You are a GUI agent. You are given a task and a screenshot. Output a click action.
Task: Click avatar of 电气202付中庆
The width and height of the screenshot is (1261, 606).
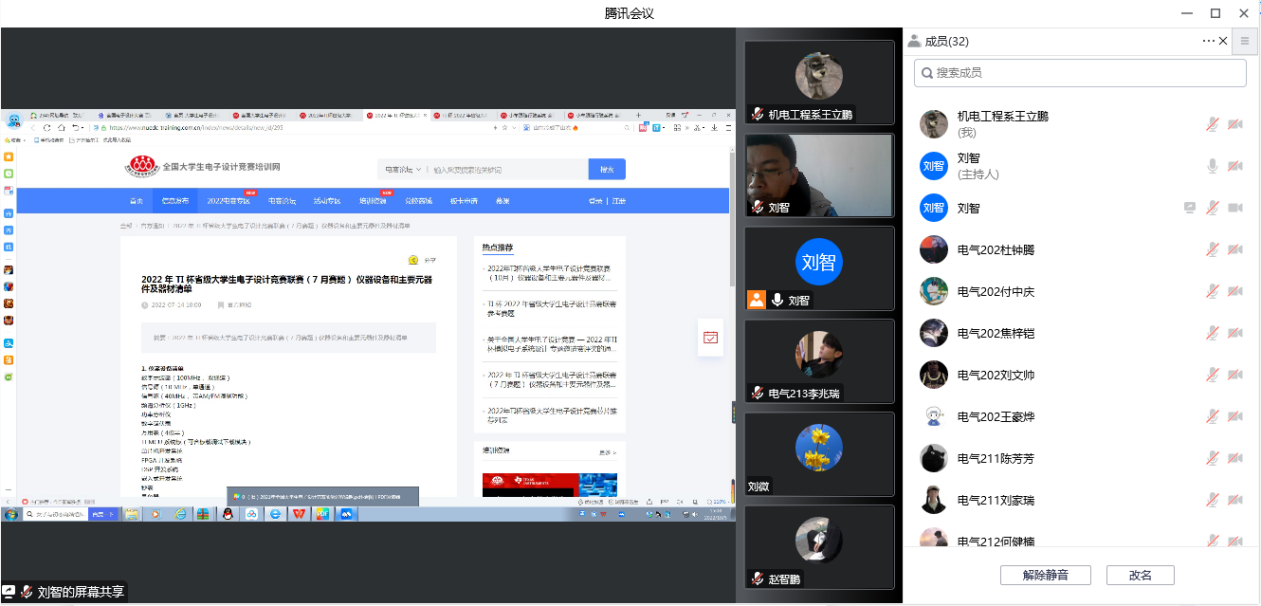[x=933, y=291]
